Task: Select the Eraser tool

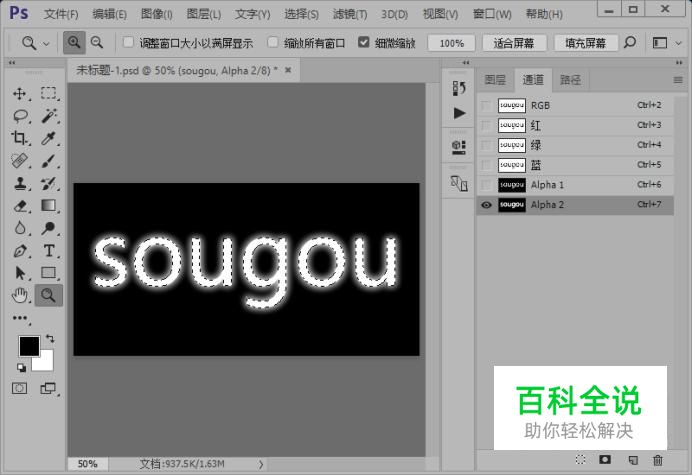Action: (x=19, y=206)
